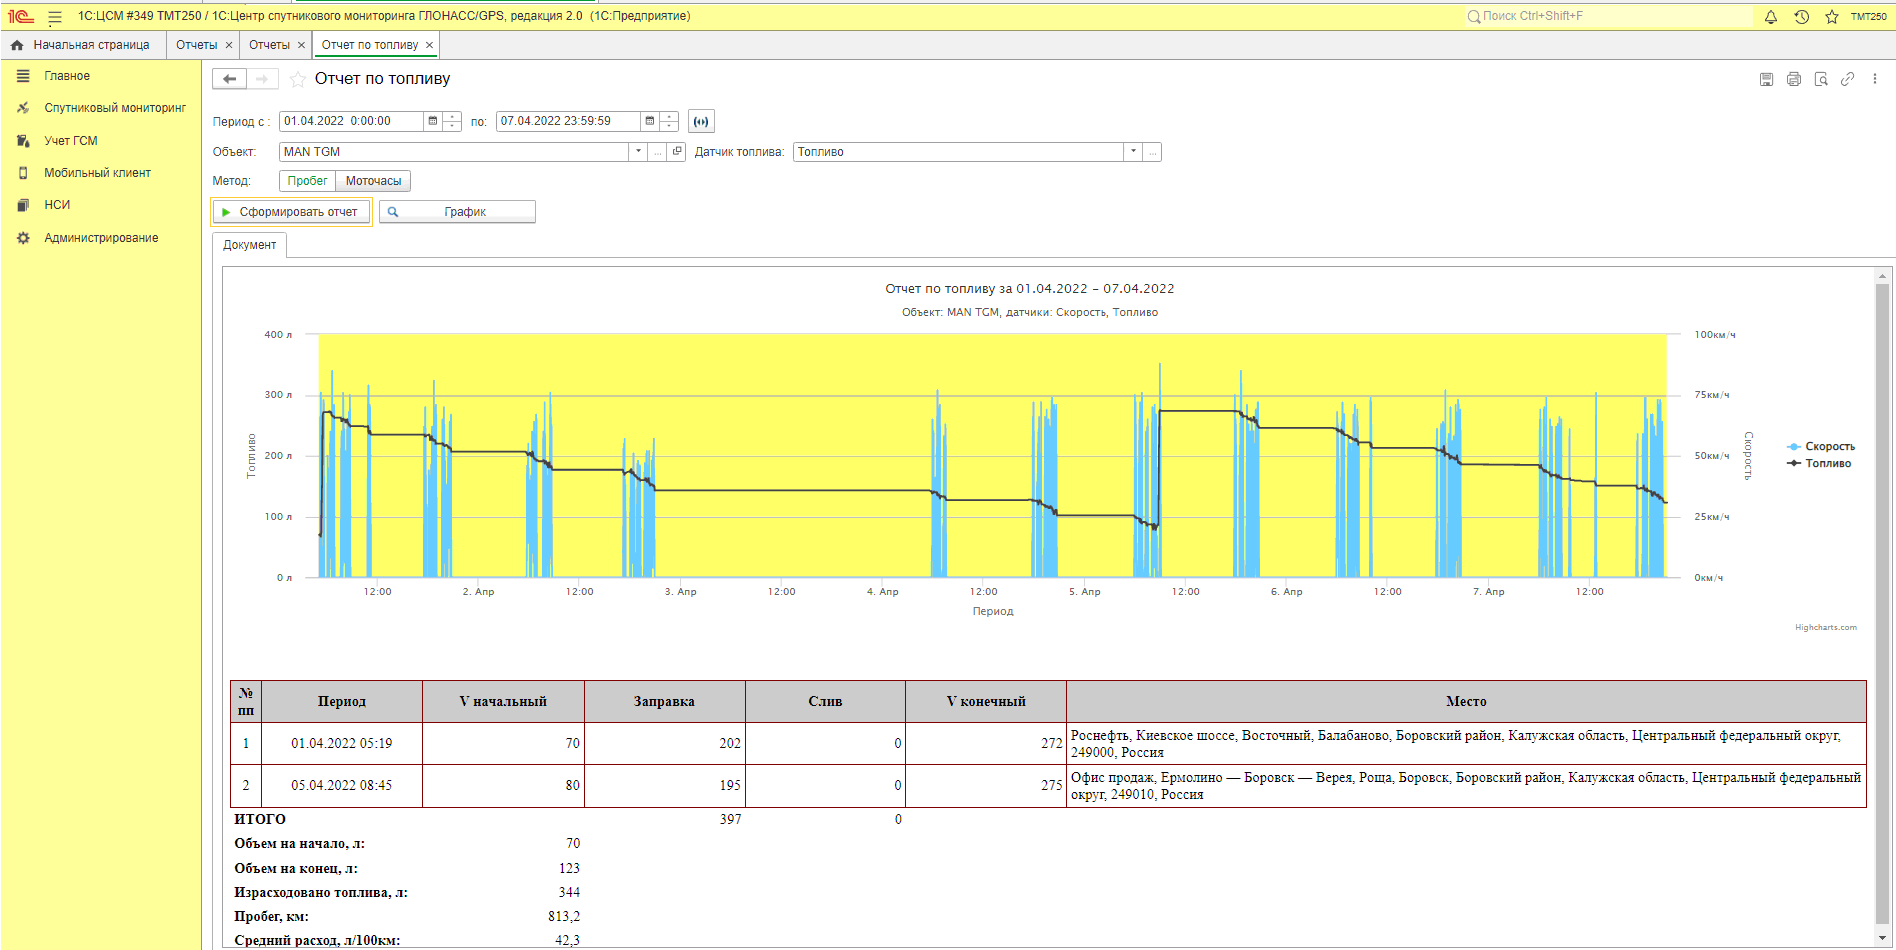Open more actions three-dot menu
The height and width of the screenshot is (950, 1896).
tap(1875, 79)
